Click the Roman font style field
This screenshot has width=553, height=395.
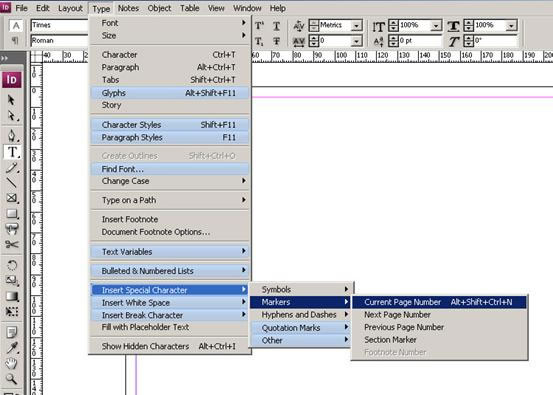(59, 41)
